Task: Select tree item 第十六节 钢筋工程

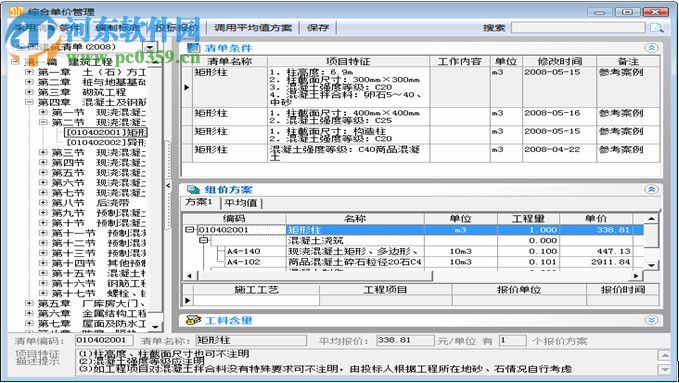Action: tap(99, 283)
